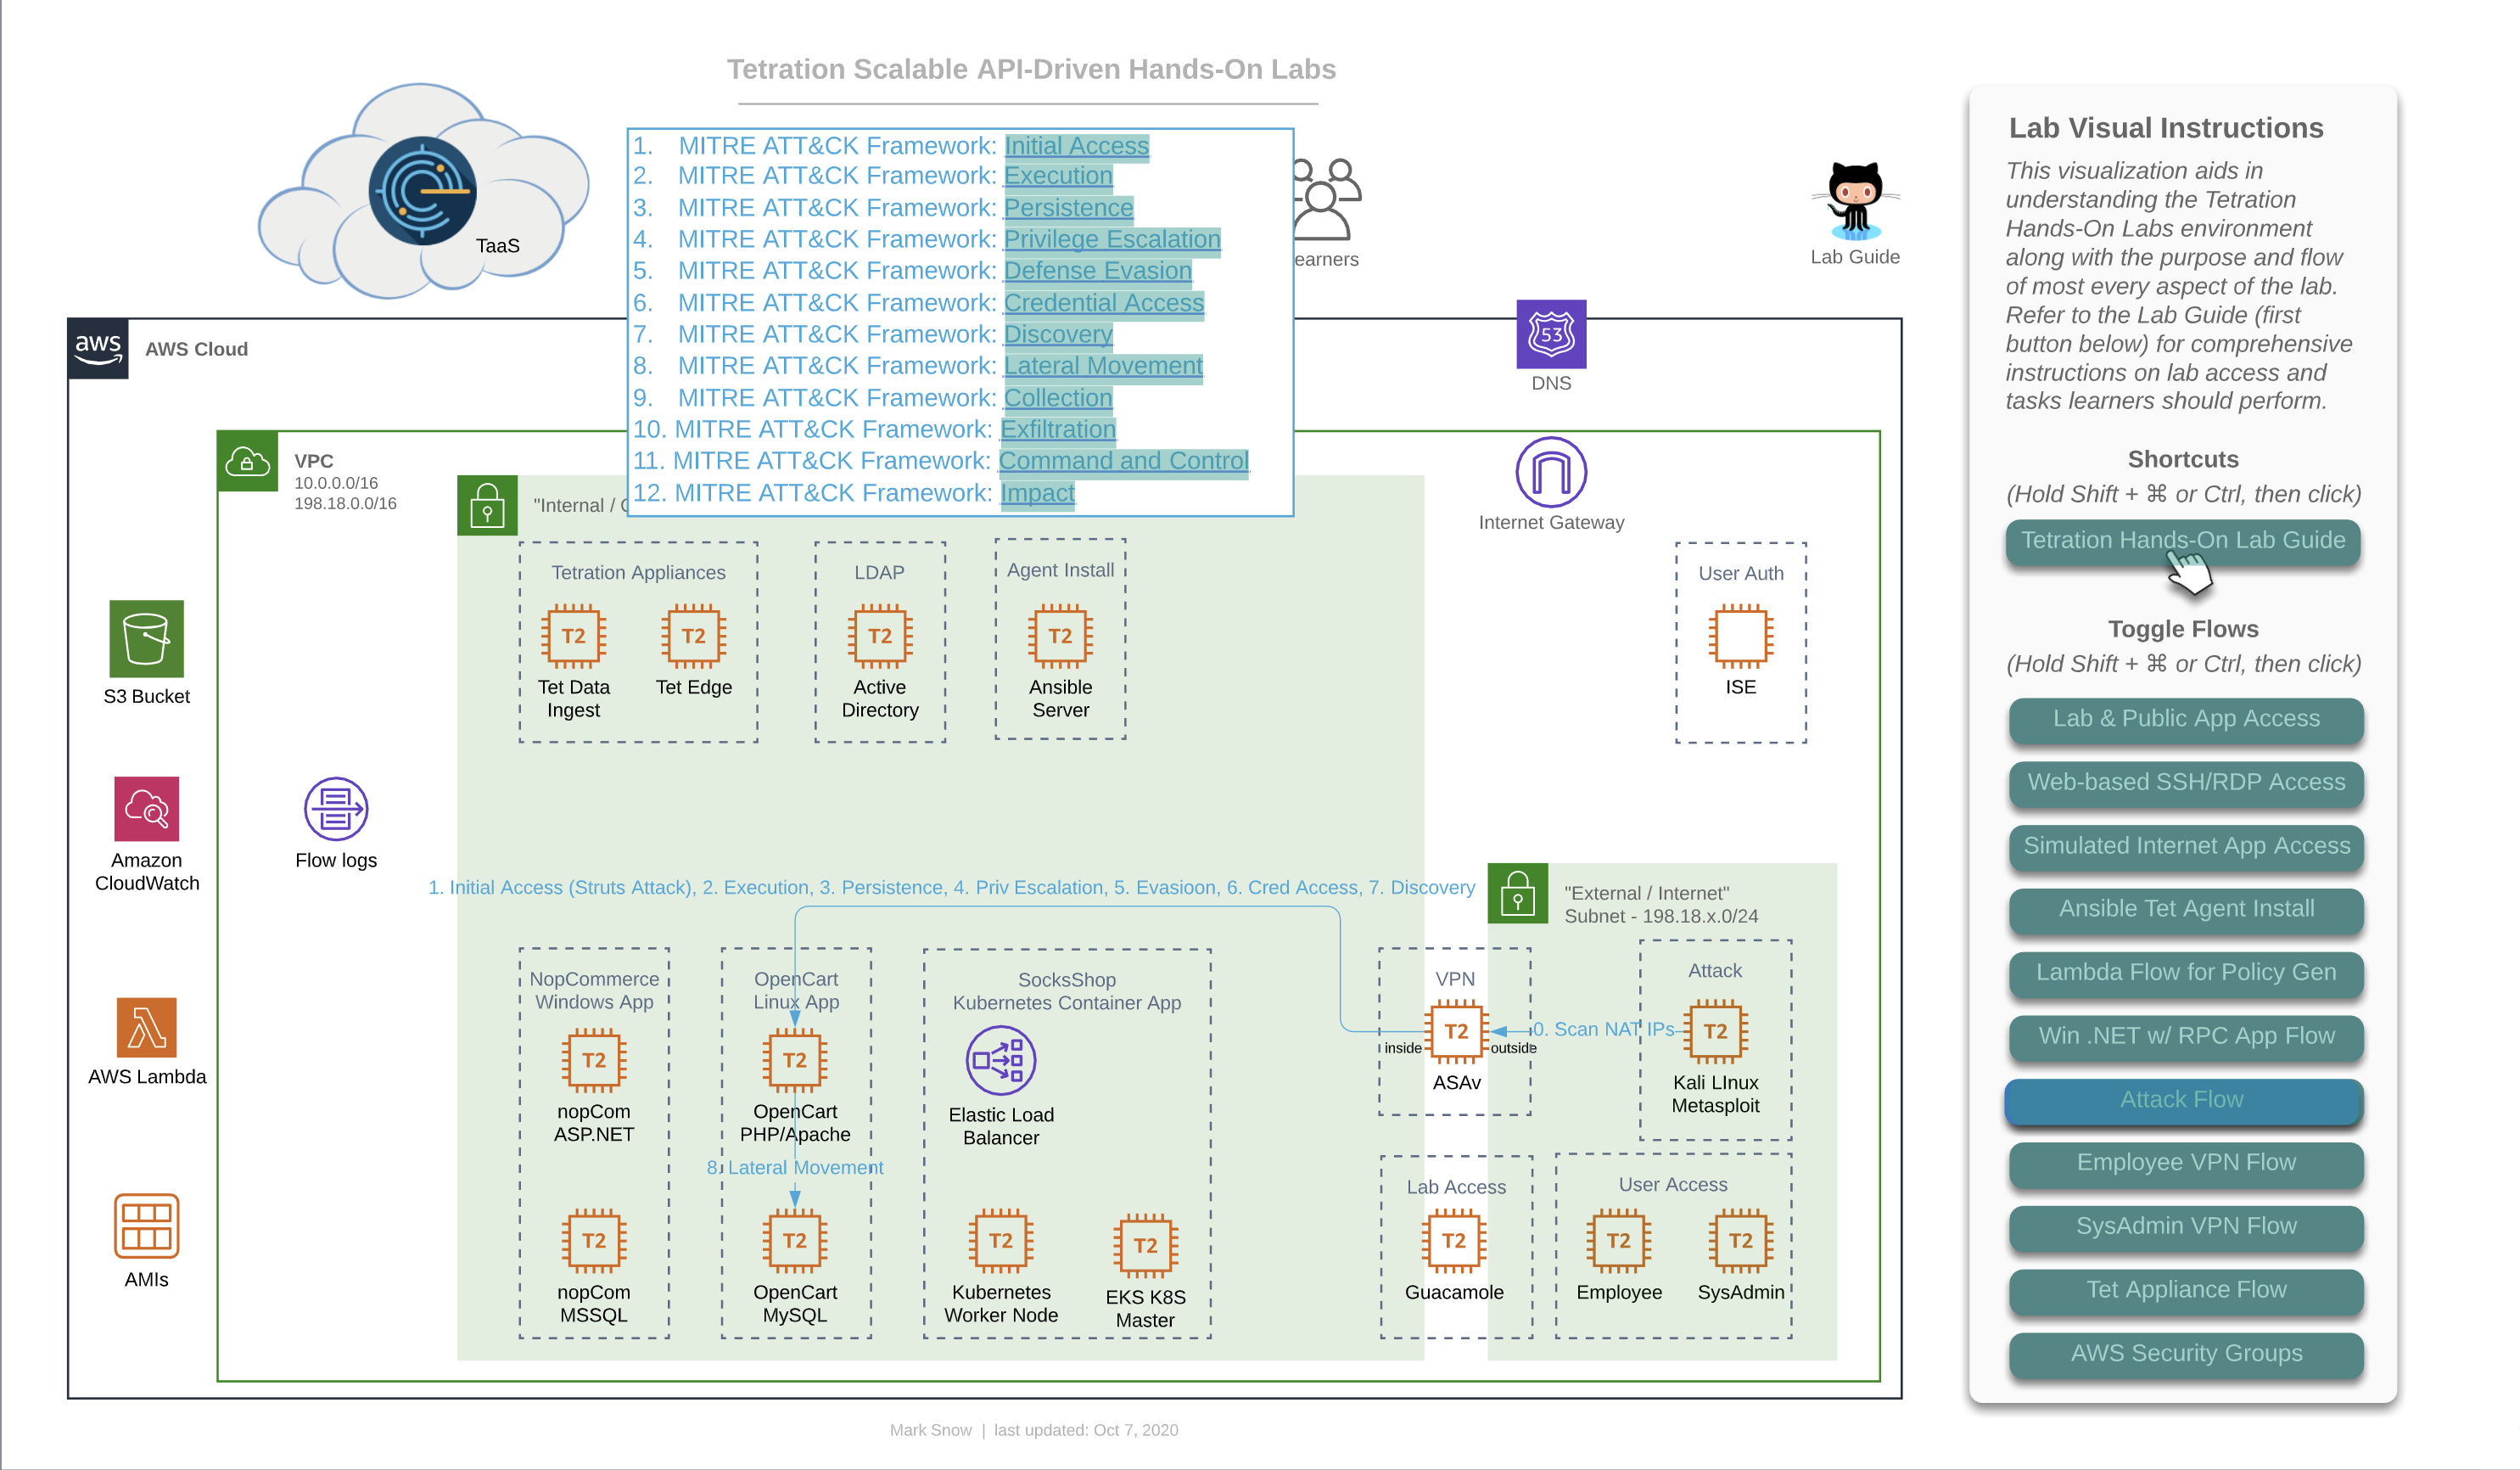The height and width of the screenshot is (1470, 2520).
Task: Open the Lateral Movement MITRE link
Action: 1103,366
